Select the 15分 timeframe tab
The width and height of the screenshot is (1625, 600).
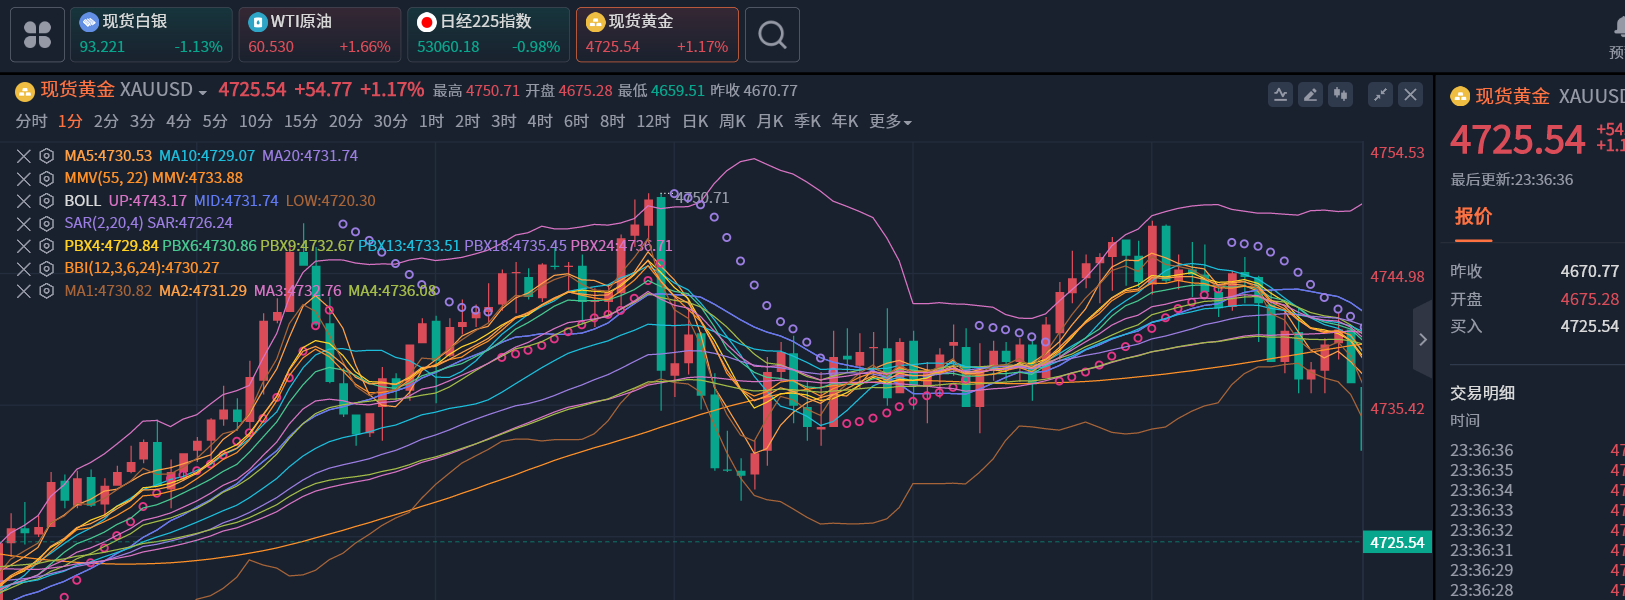[x=300, y=121]
